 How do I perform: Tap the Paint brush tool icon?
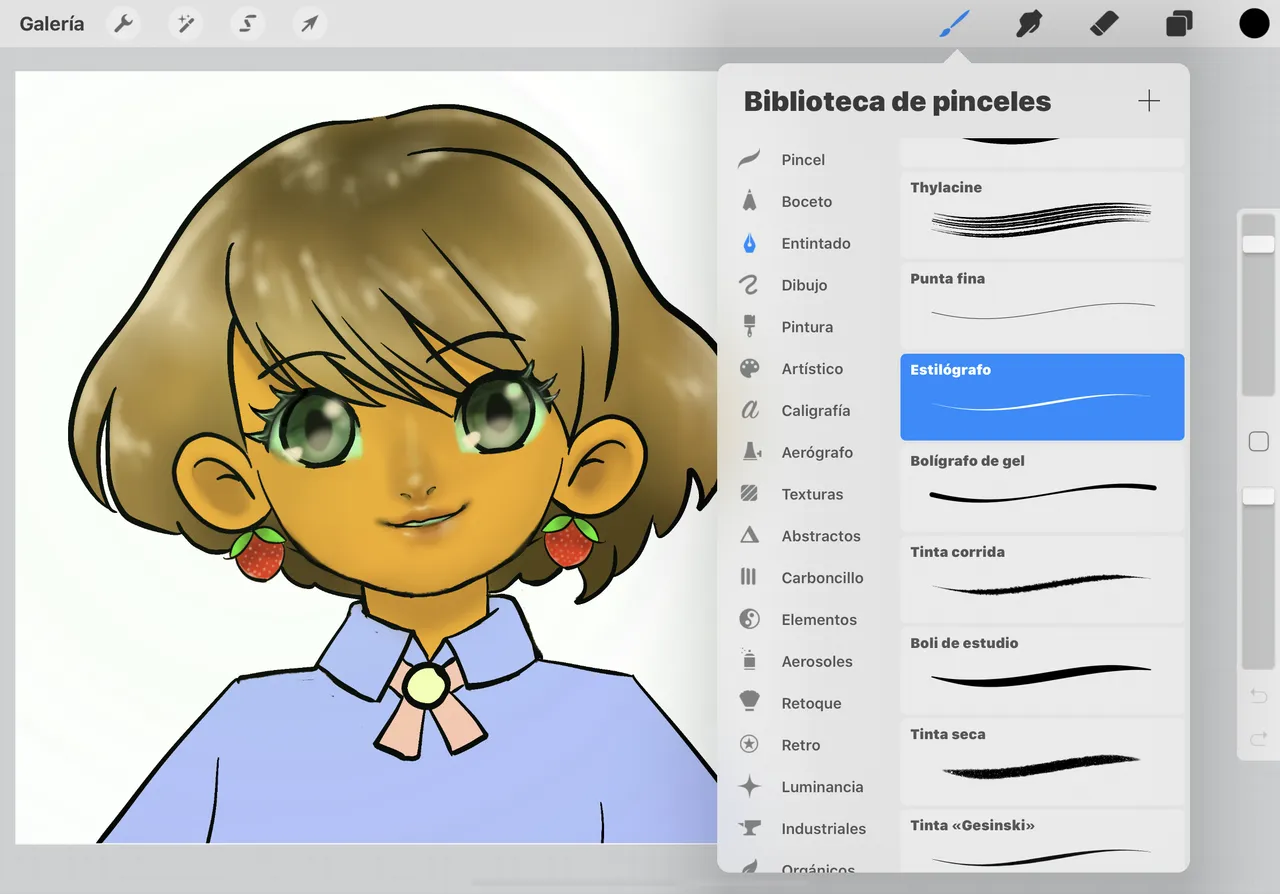[x=955, y=23]
